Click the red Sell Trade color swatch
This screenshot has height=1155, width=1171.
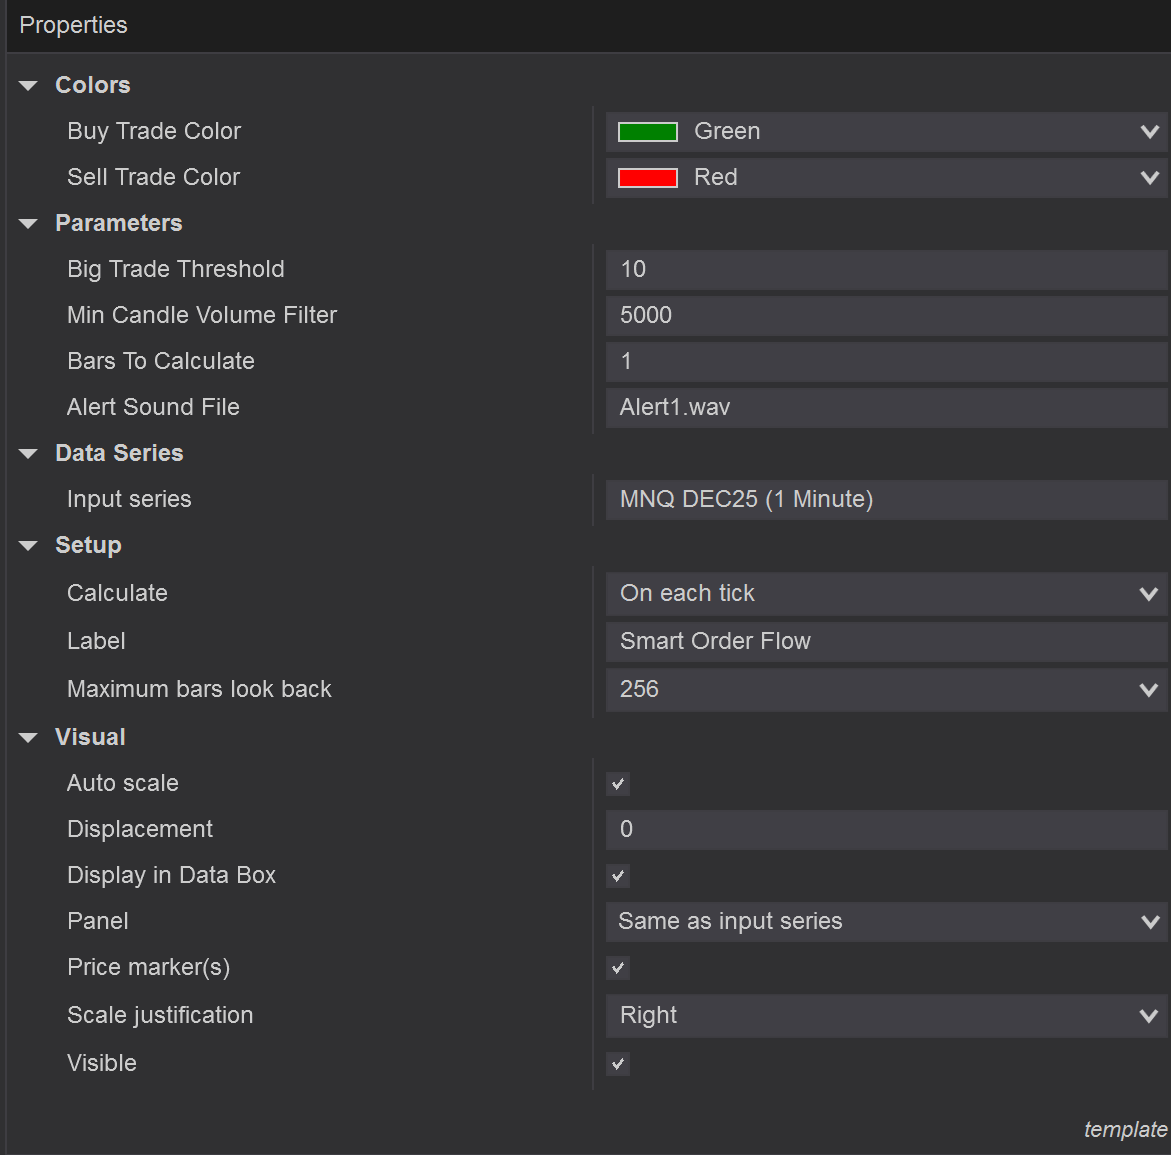(648, 178)
